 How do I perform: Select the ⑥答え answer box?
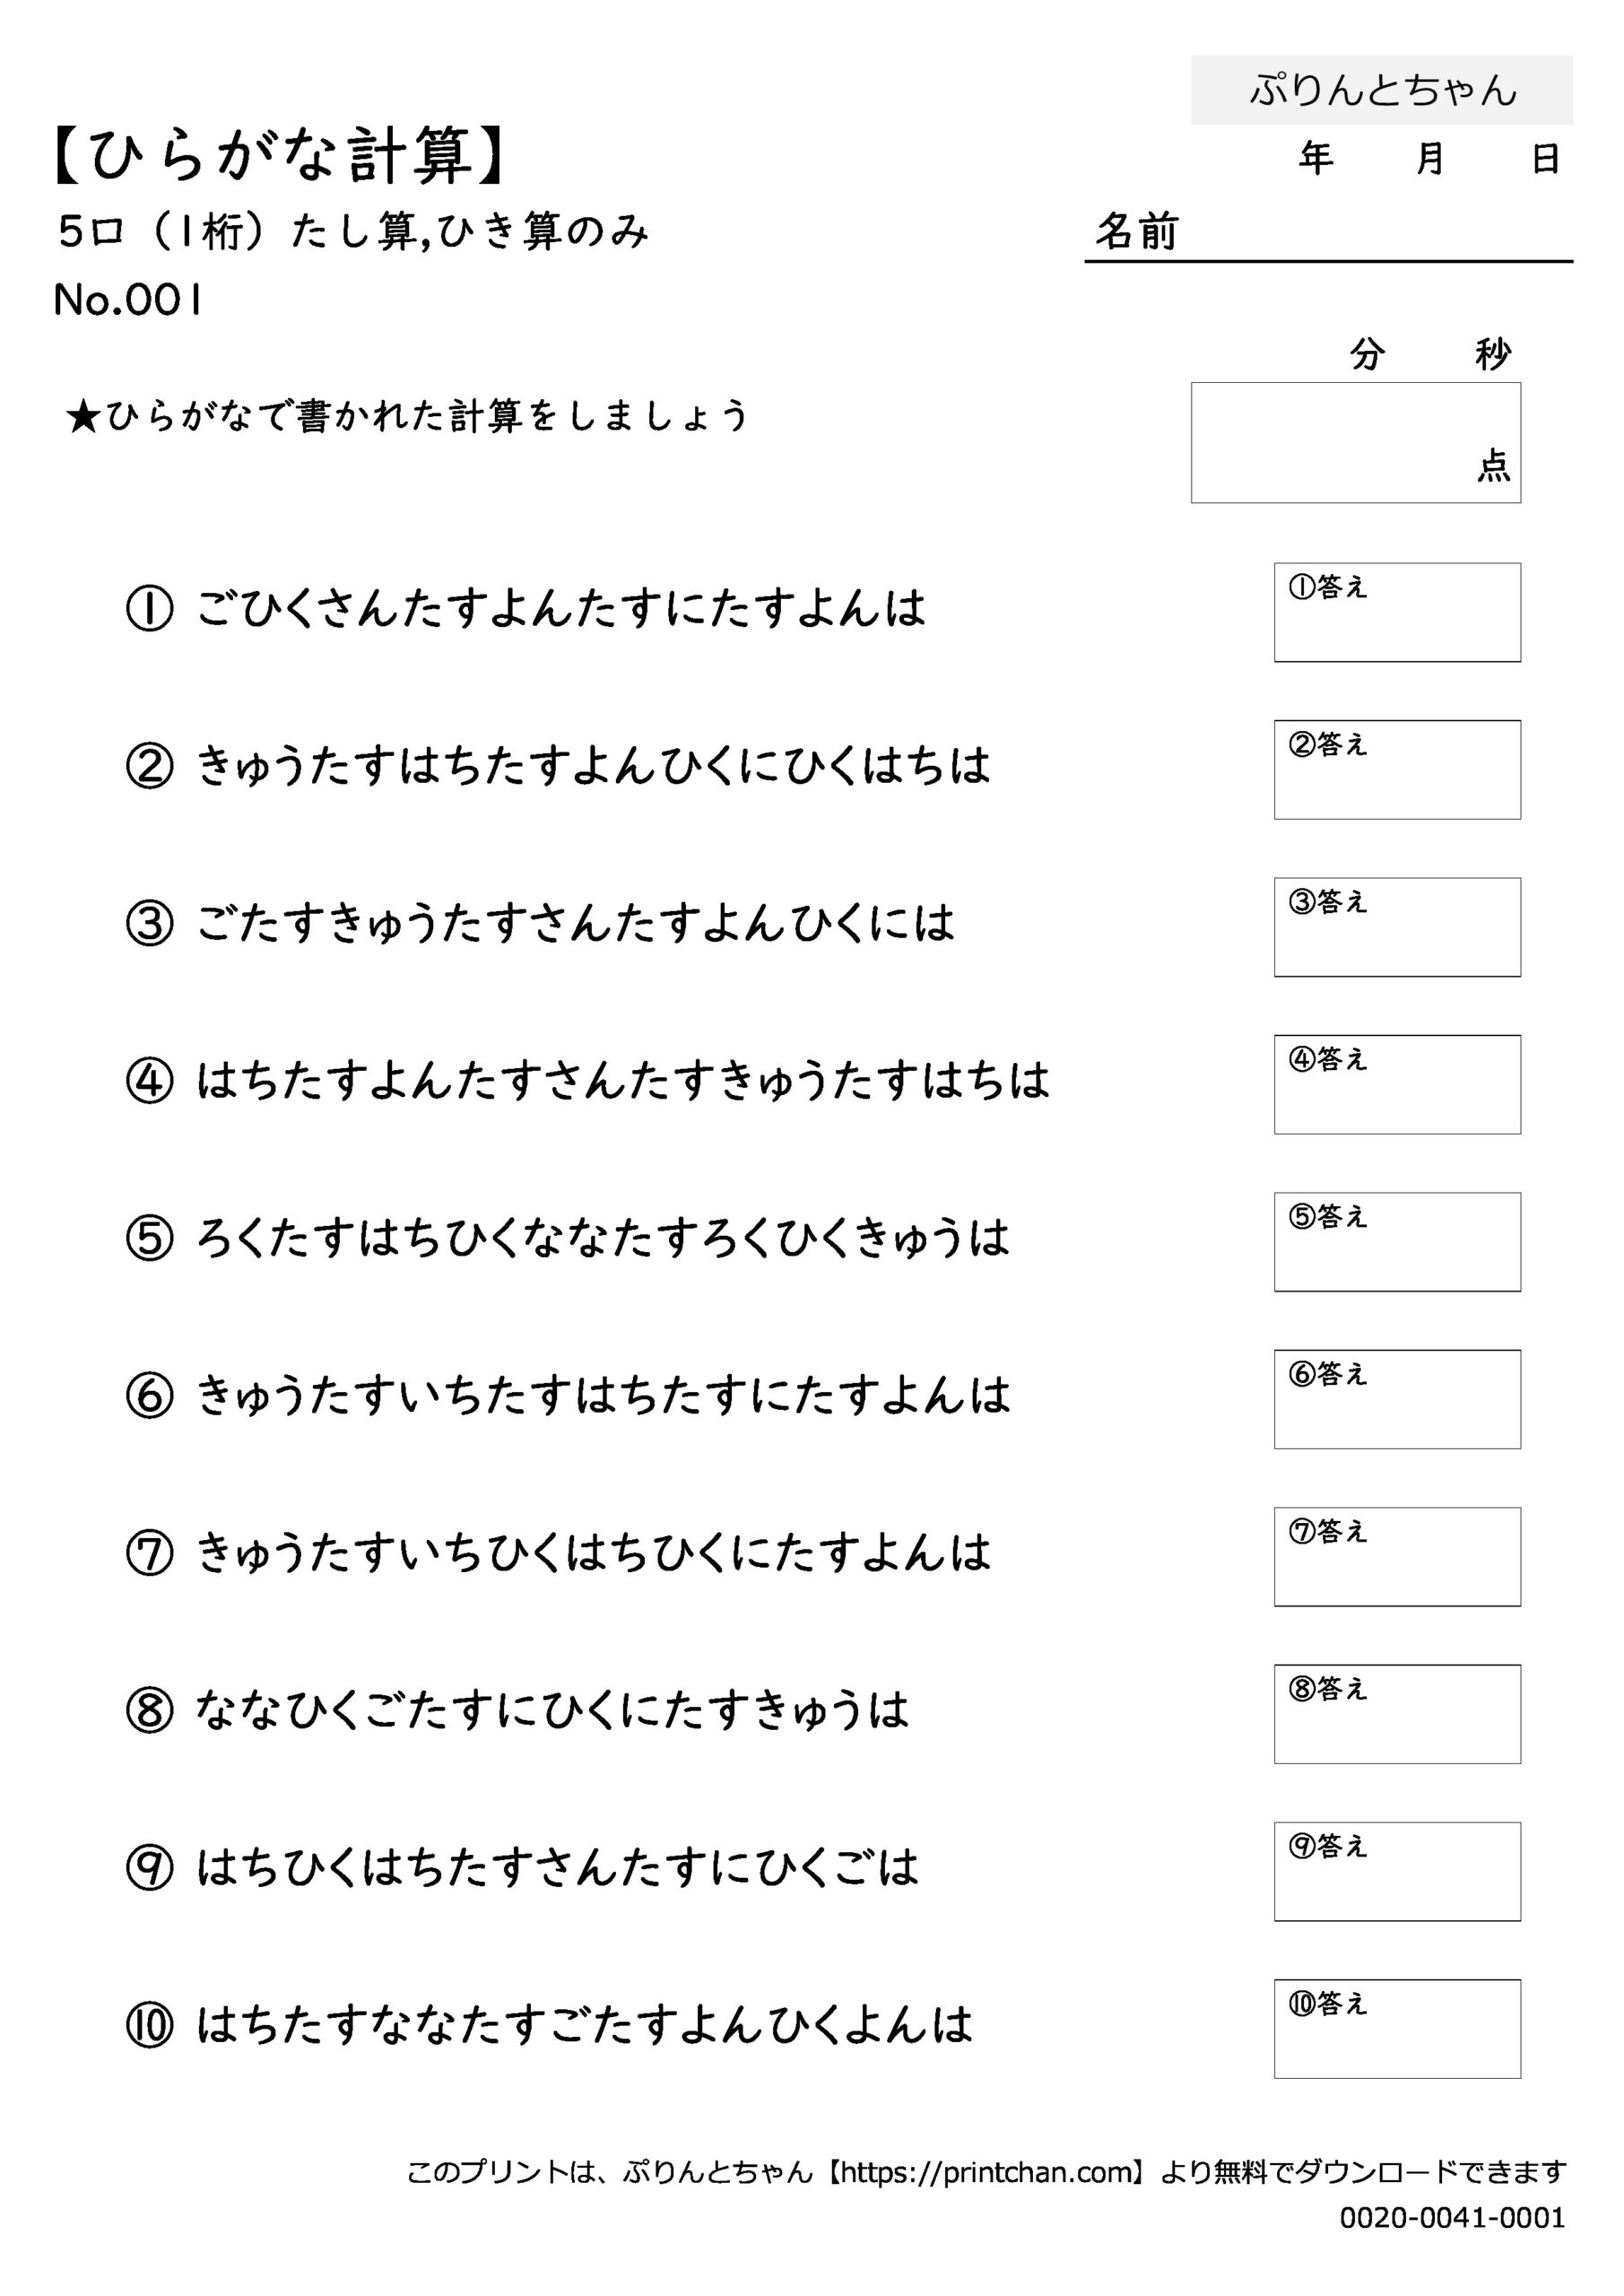coord(1396,1399)
